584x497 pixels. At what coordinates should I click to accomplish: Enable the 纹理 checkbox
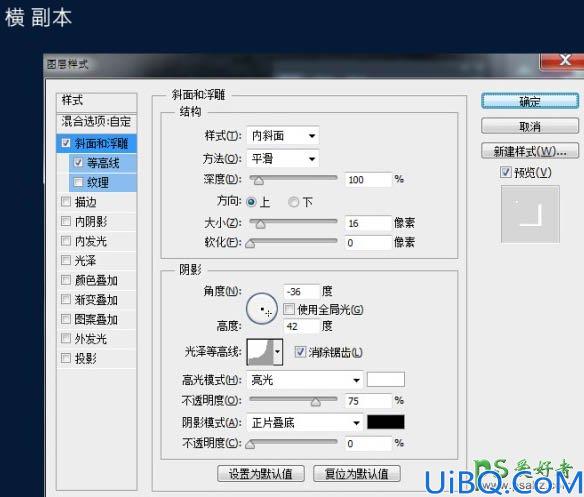coord(78,182)
